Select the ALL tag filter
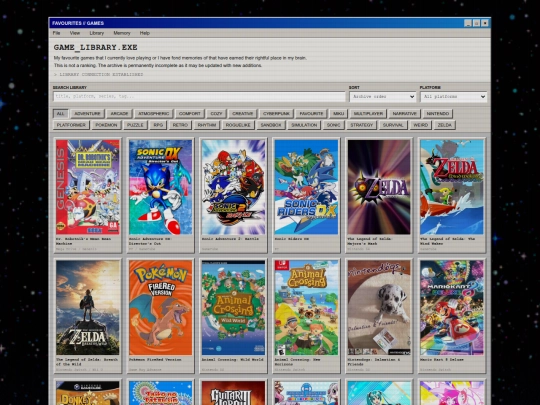Viewport: 540px width, 405px height. click(x=61, y=114)
